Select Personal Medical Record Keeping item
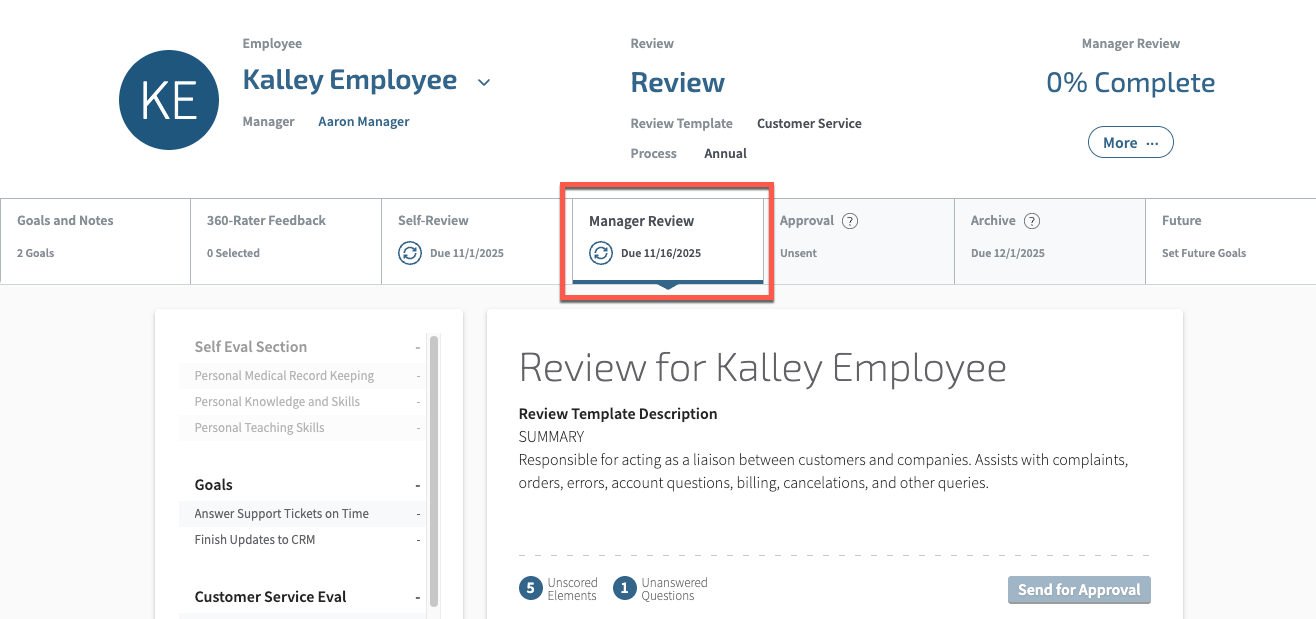Screen dimensions: 1316x619 pyautogui.click(x=302, y=376)
